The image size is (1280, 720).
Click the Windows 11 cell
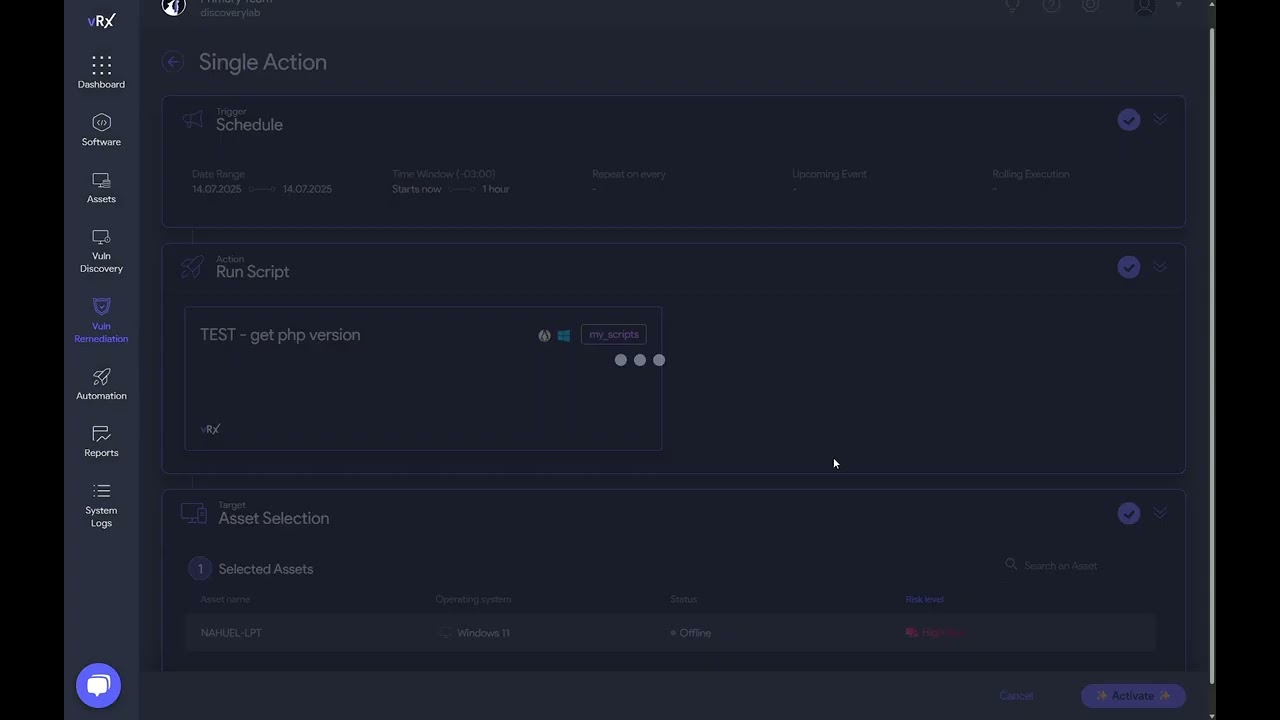pos(474,633)
